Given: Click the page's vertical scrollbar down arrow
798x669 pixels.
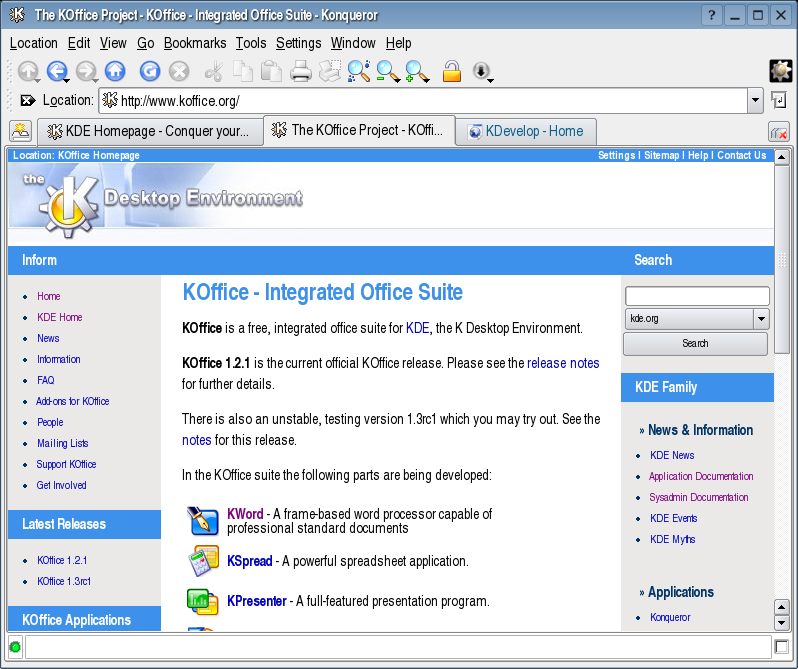Looking at the screenshot, I should tap(782, 623).
